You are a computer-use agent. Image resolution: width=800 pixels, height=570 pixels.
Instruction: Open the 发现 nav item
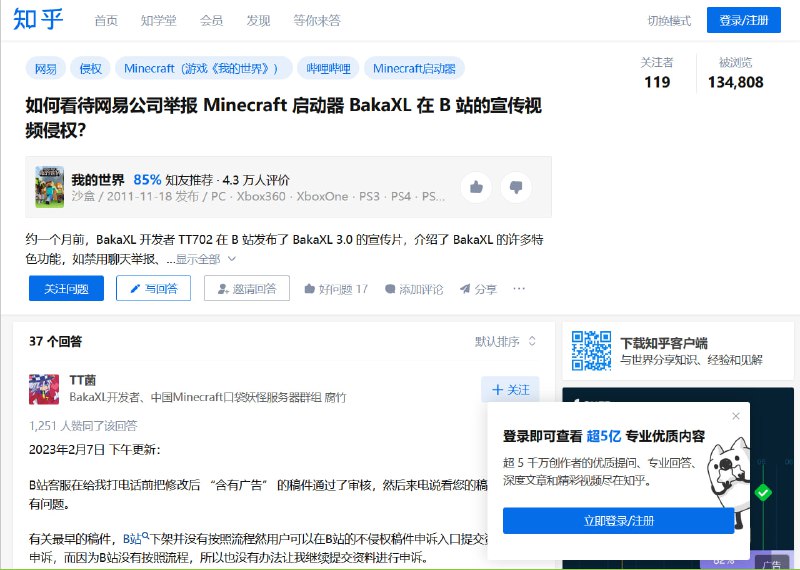coord(258,20)
